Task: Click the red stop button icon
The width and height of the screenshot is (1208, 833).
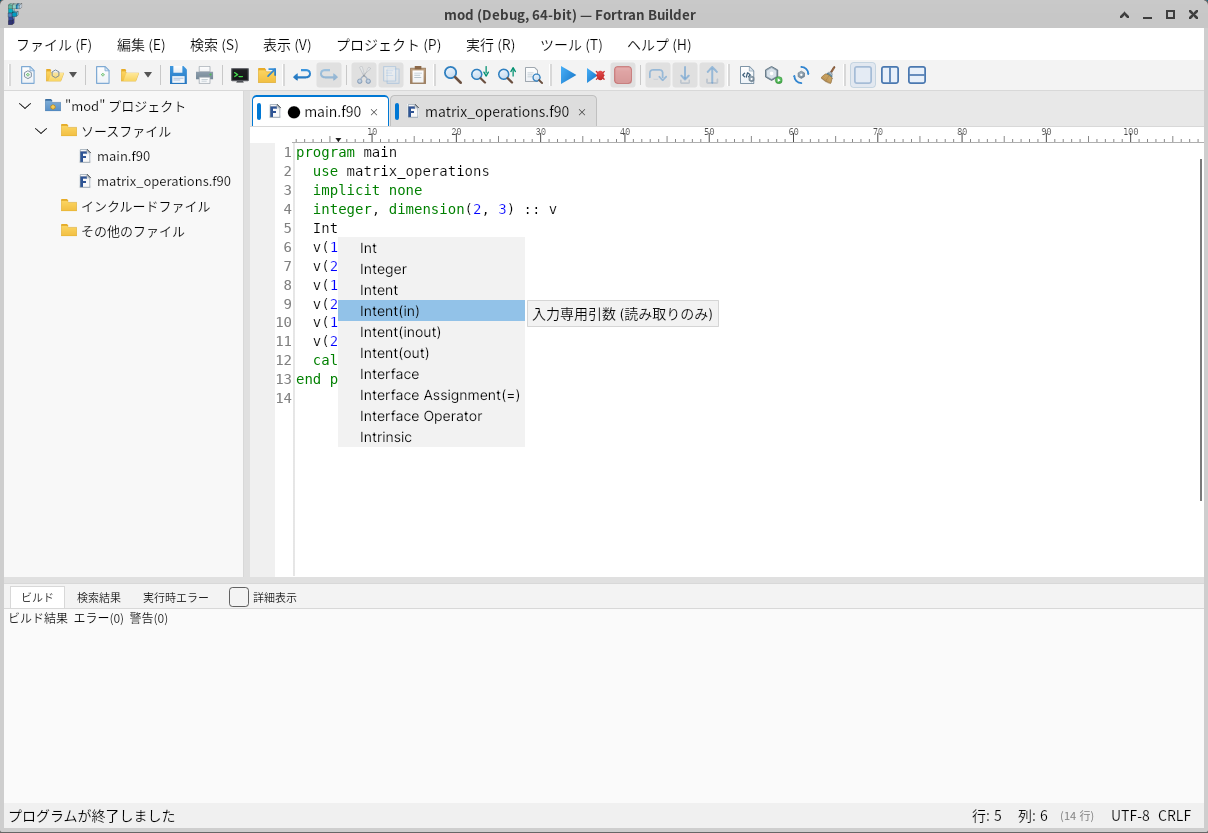Action: pyautogui.click(x=623, y=75)
